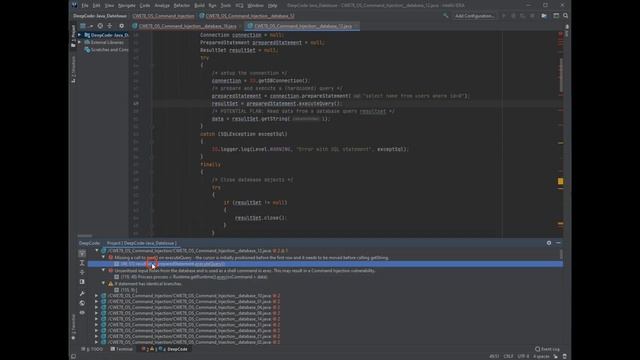The width and height of the screenshot is (640, 360).
Task: Open the Window menu
Action: (256, 5)
